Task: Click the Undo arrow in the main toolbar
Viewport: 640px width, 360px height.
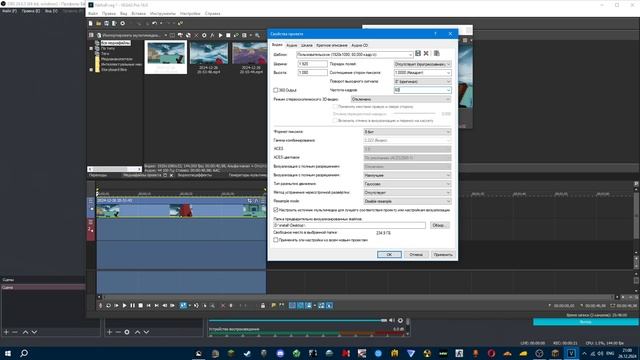Action: (x=154, y=24)
